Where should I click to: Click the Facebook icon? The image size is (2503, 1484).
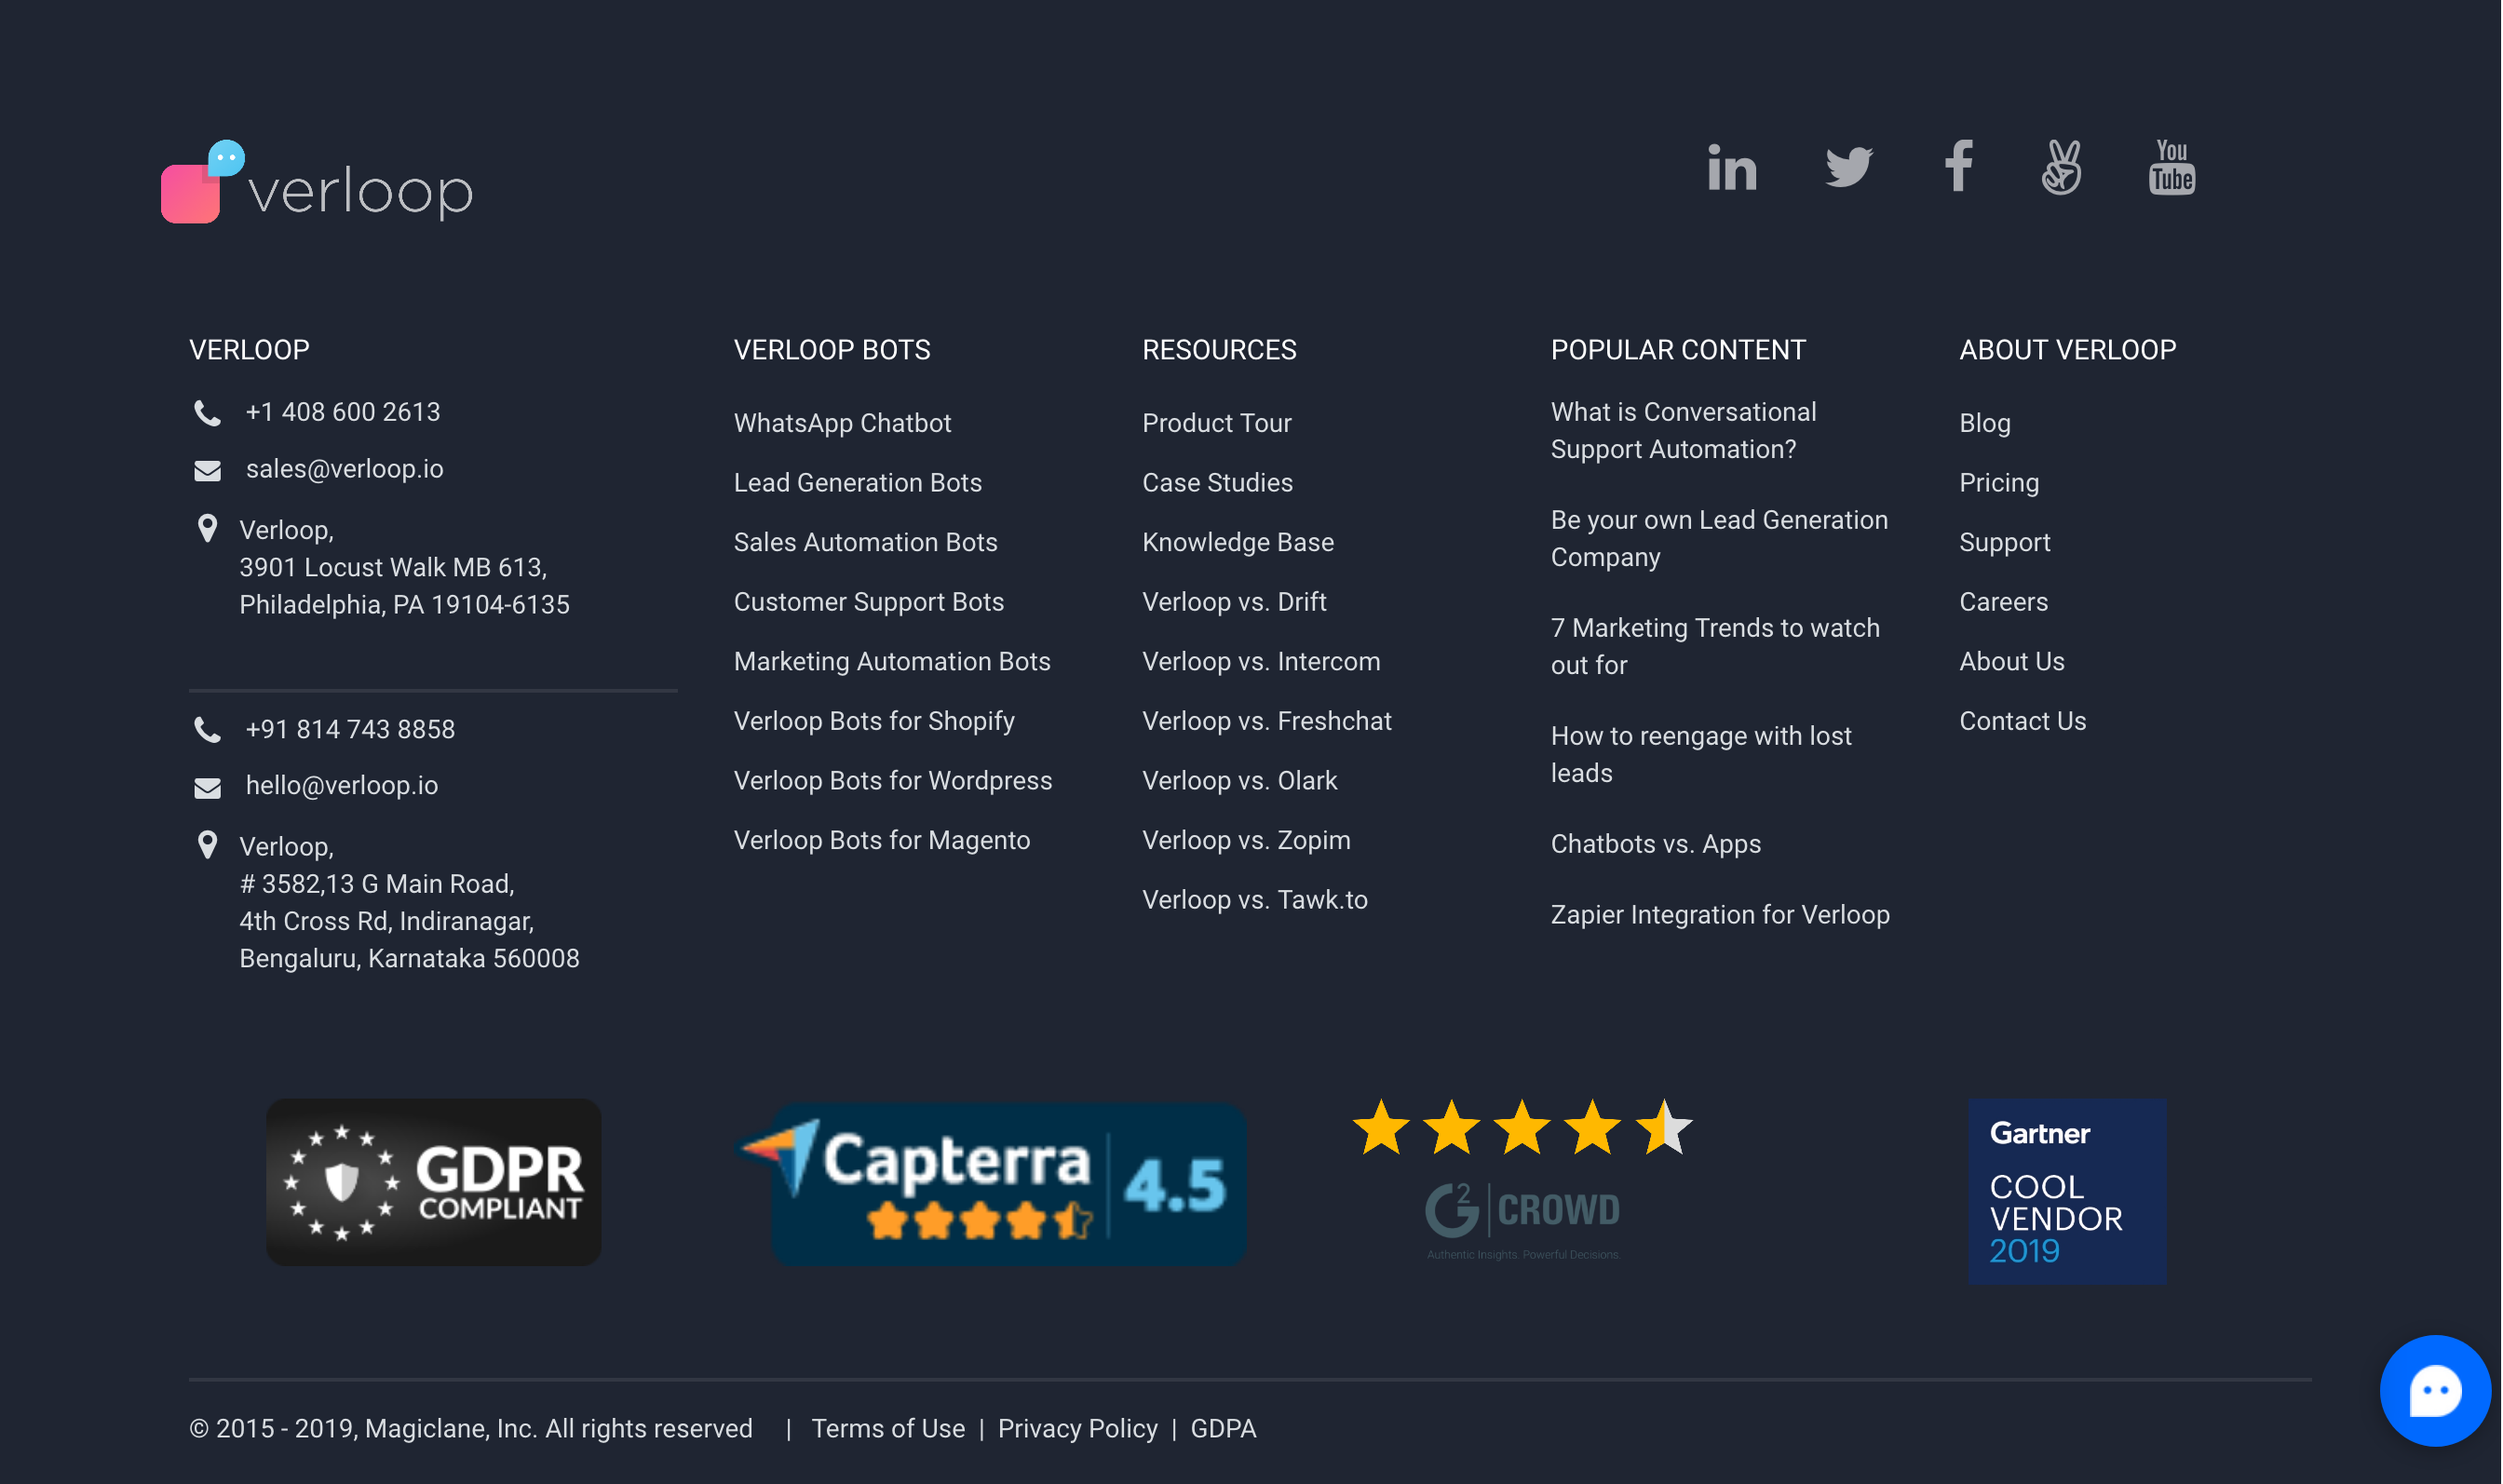point(1959,166)
